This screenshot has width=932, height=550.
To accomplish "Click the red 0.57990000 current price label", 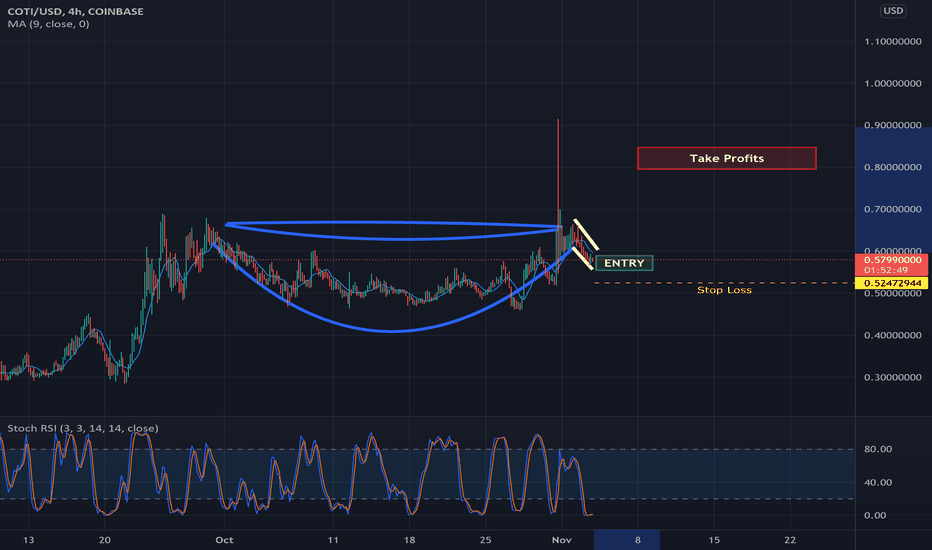I will (x=892, y=260).
